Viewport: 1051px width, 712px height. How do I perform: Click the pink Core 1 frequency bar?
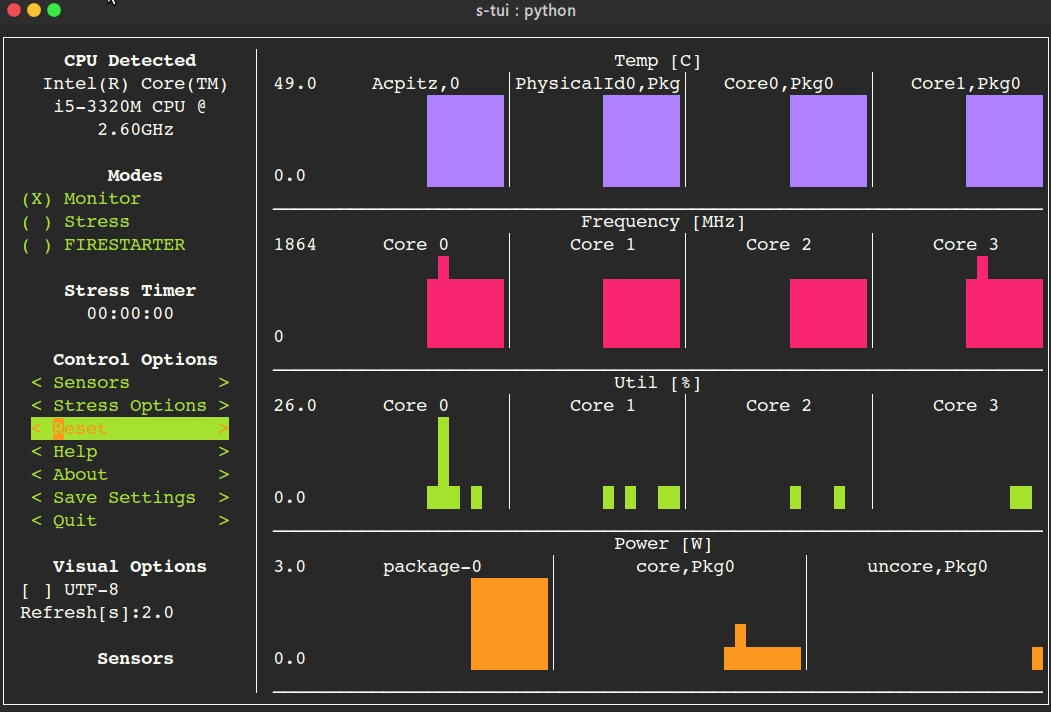[x=641, y=314]
